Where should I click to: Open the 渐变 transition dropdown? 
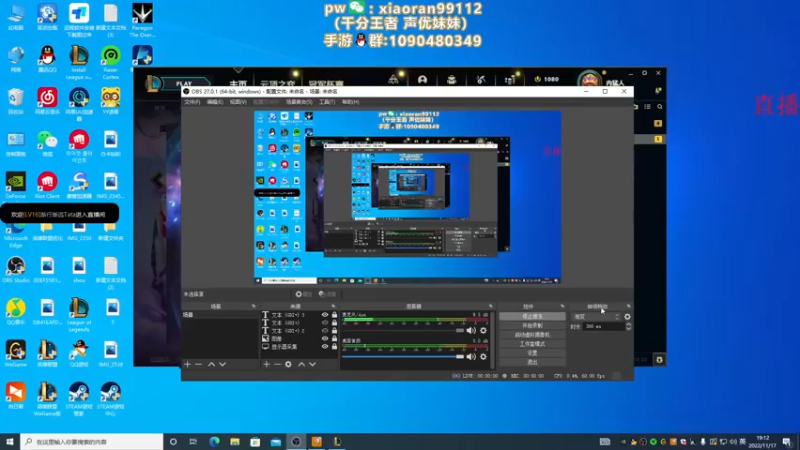(595, 317)
